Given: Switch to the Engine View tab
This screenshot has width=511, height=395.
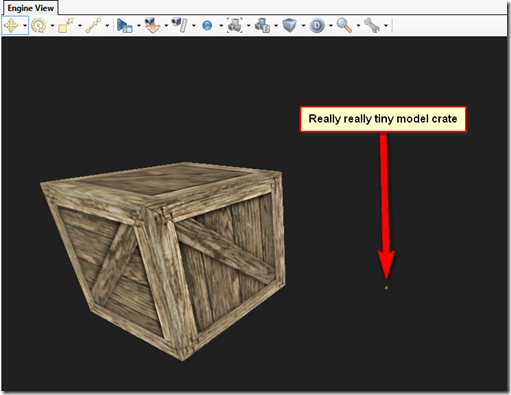Looking at the screenshot, I should coord(30,8).
